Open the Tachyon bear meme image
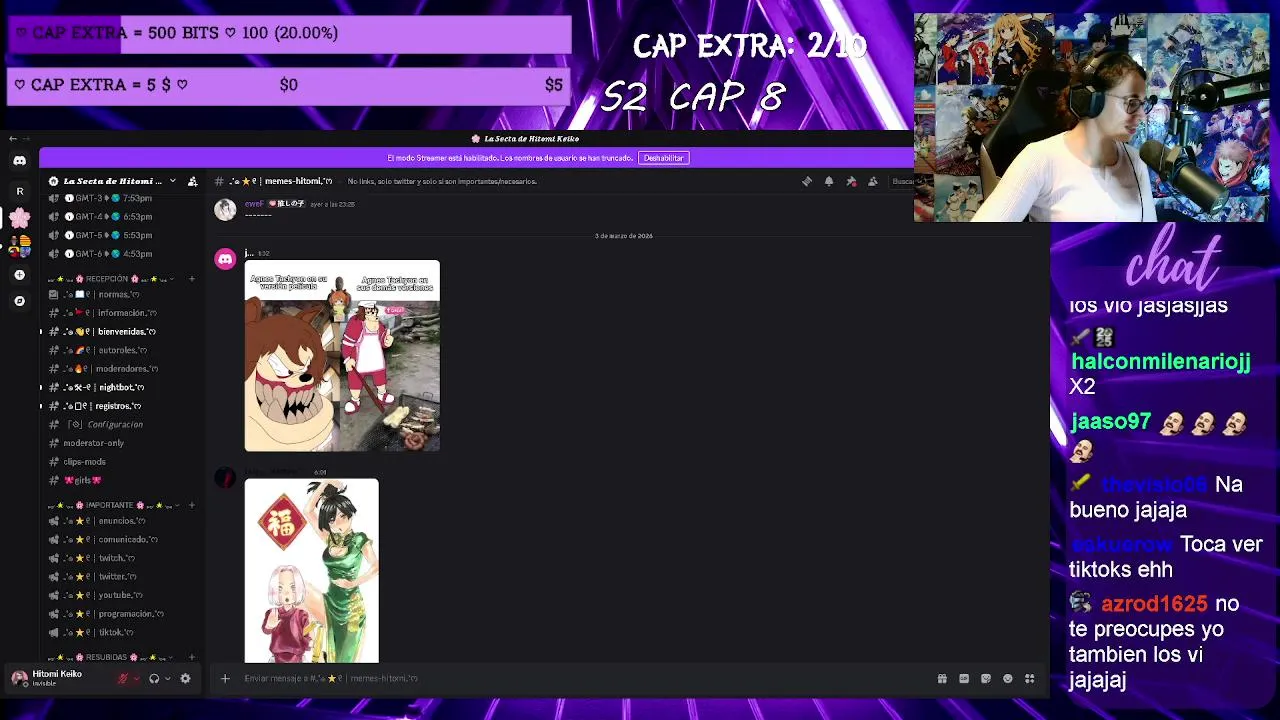Screen dimensions: 1280x720 pyautogui.click(x=342, y=356)
